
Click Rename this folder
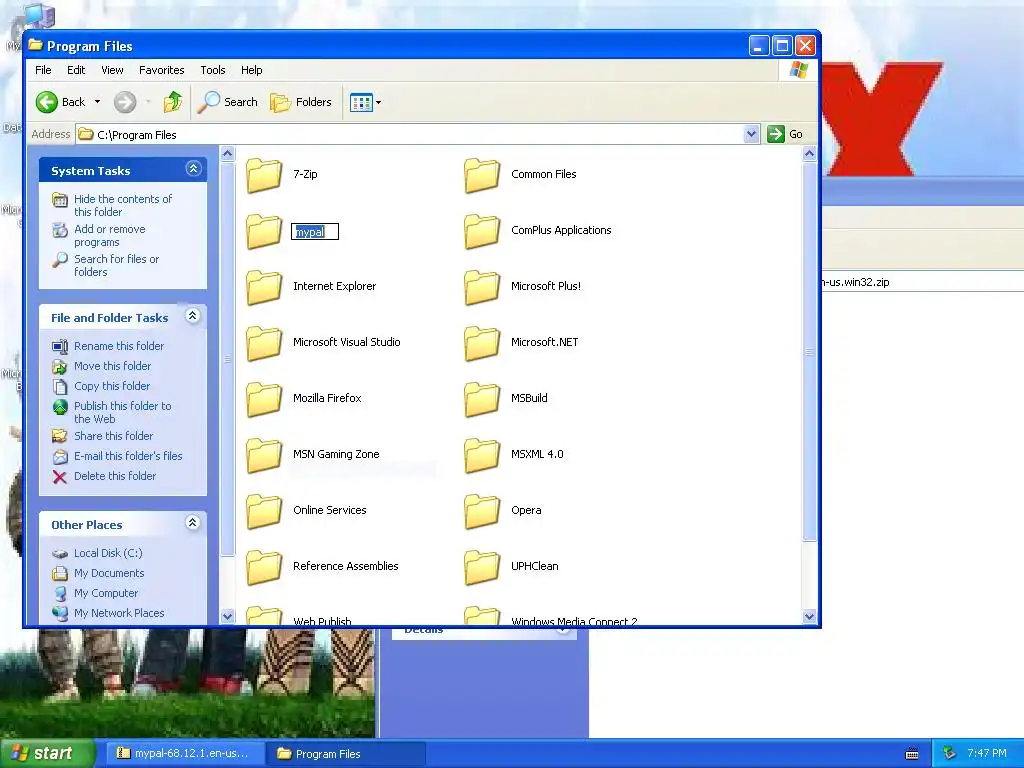(x=118, y=346)
